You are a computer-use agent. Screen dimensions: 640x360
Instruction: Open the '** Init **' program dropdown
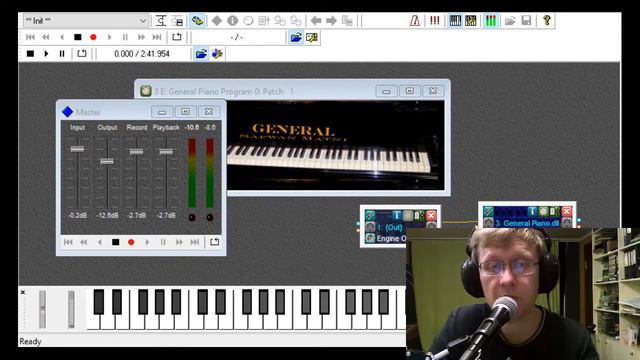(x=85, y=20)
